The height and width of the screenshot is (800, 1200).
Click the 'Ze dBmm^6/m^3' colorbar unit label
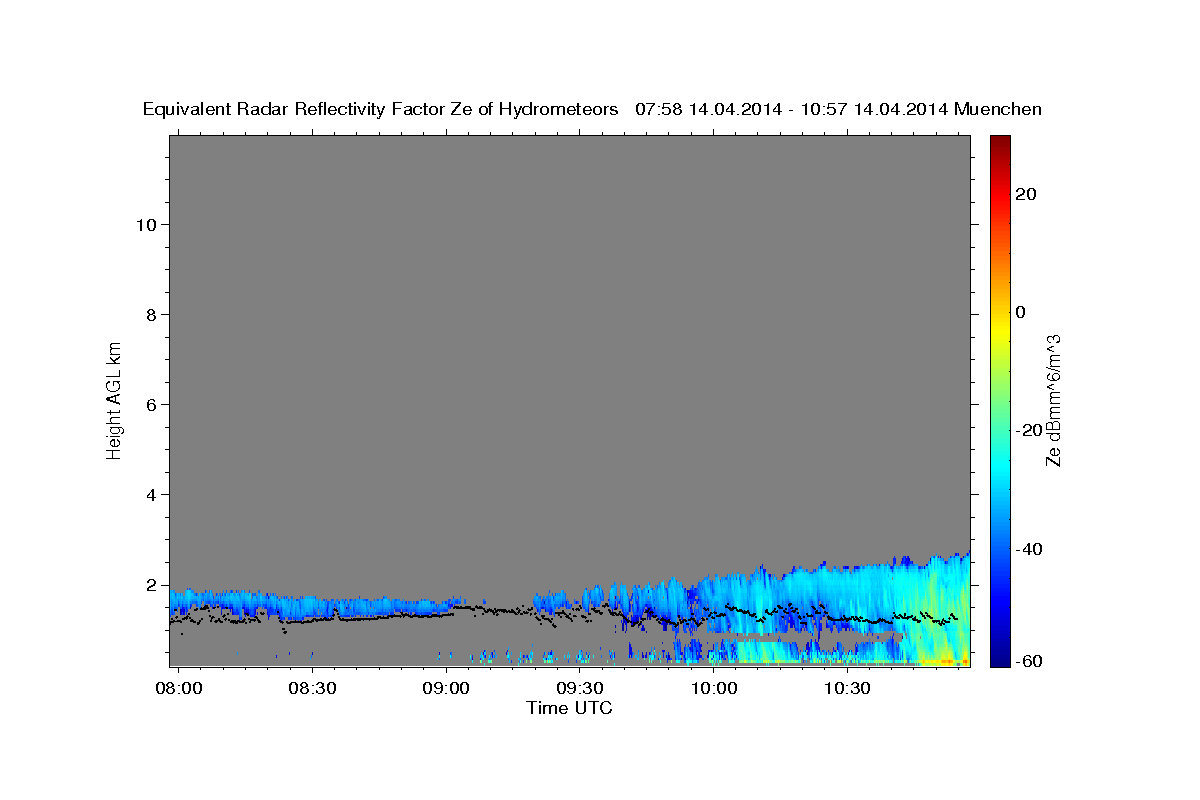1053,400
